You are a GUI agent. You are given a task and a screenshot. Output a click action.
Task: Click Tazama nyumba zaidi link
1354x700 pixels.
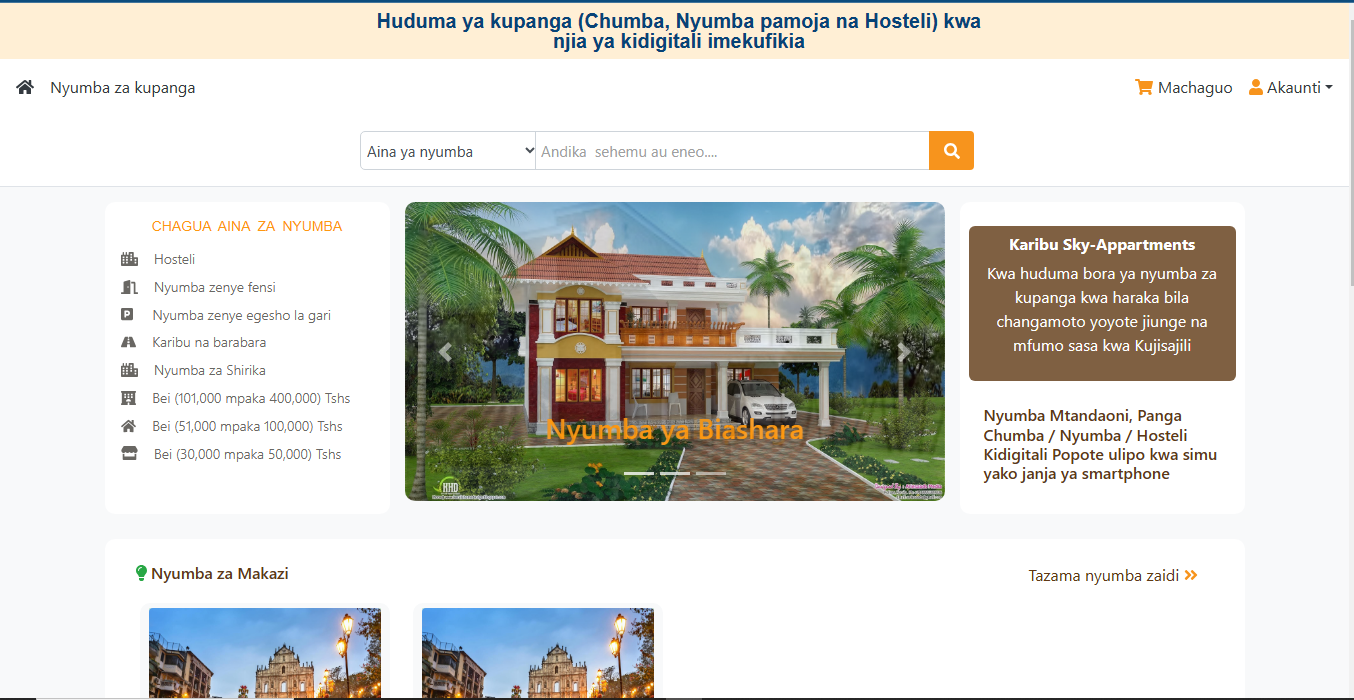click(1103, 576)
